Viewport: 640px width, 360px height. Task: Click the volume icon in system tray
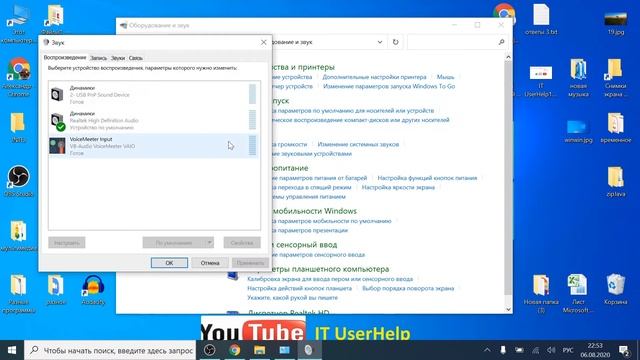pyautogui.click(x=551, y=350)
